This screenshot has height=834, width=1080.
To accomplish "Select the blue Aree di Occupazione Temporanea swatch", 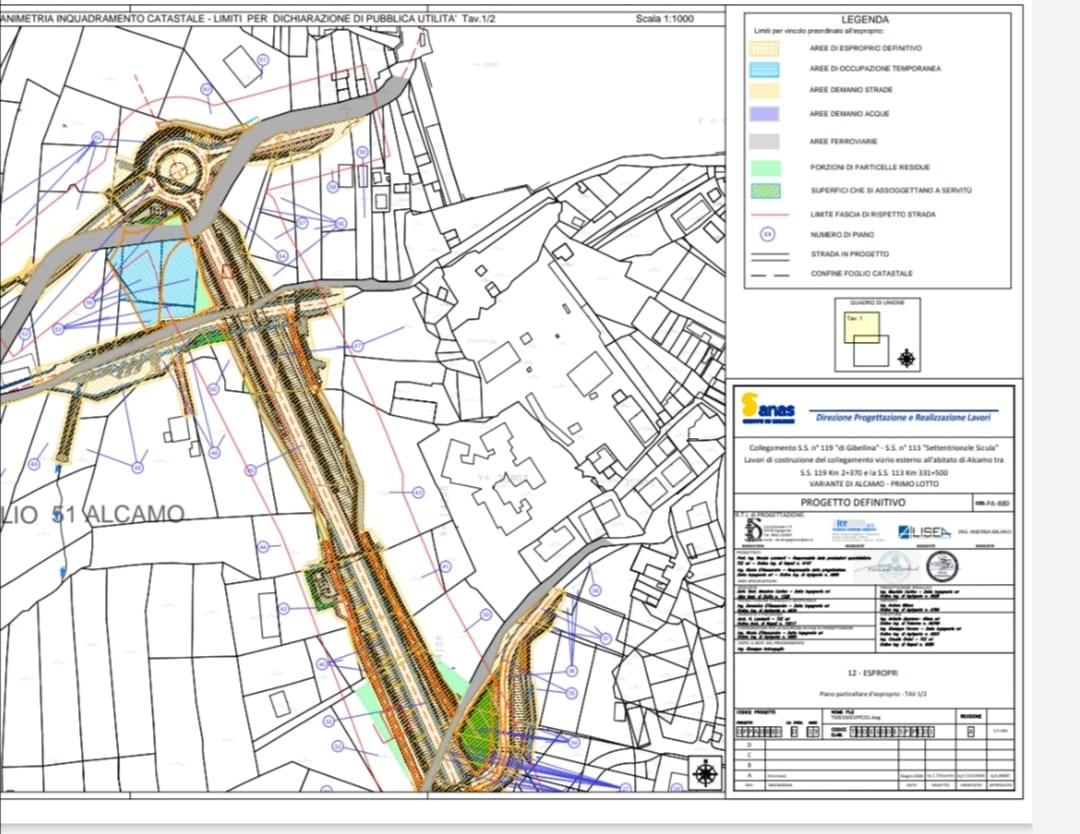I will pos(765,69).
